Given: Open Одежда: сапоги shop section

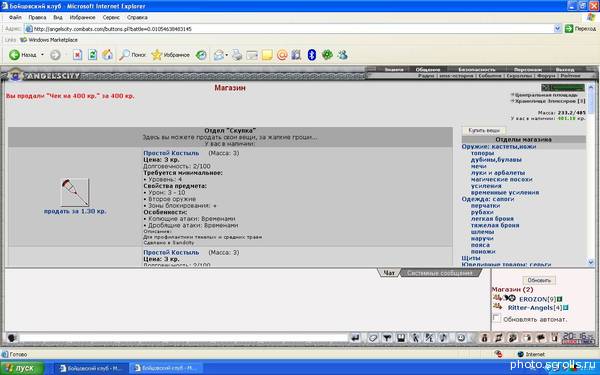Looking at the screenshot, I should pyautogui.click(x=488, y=199).
